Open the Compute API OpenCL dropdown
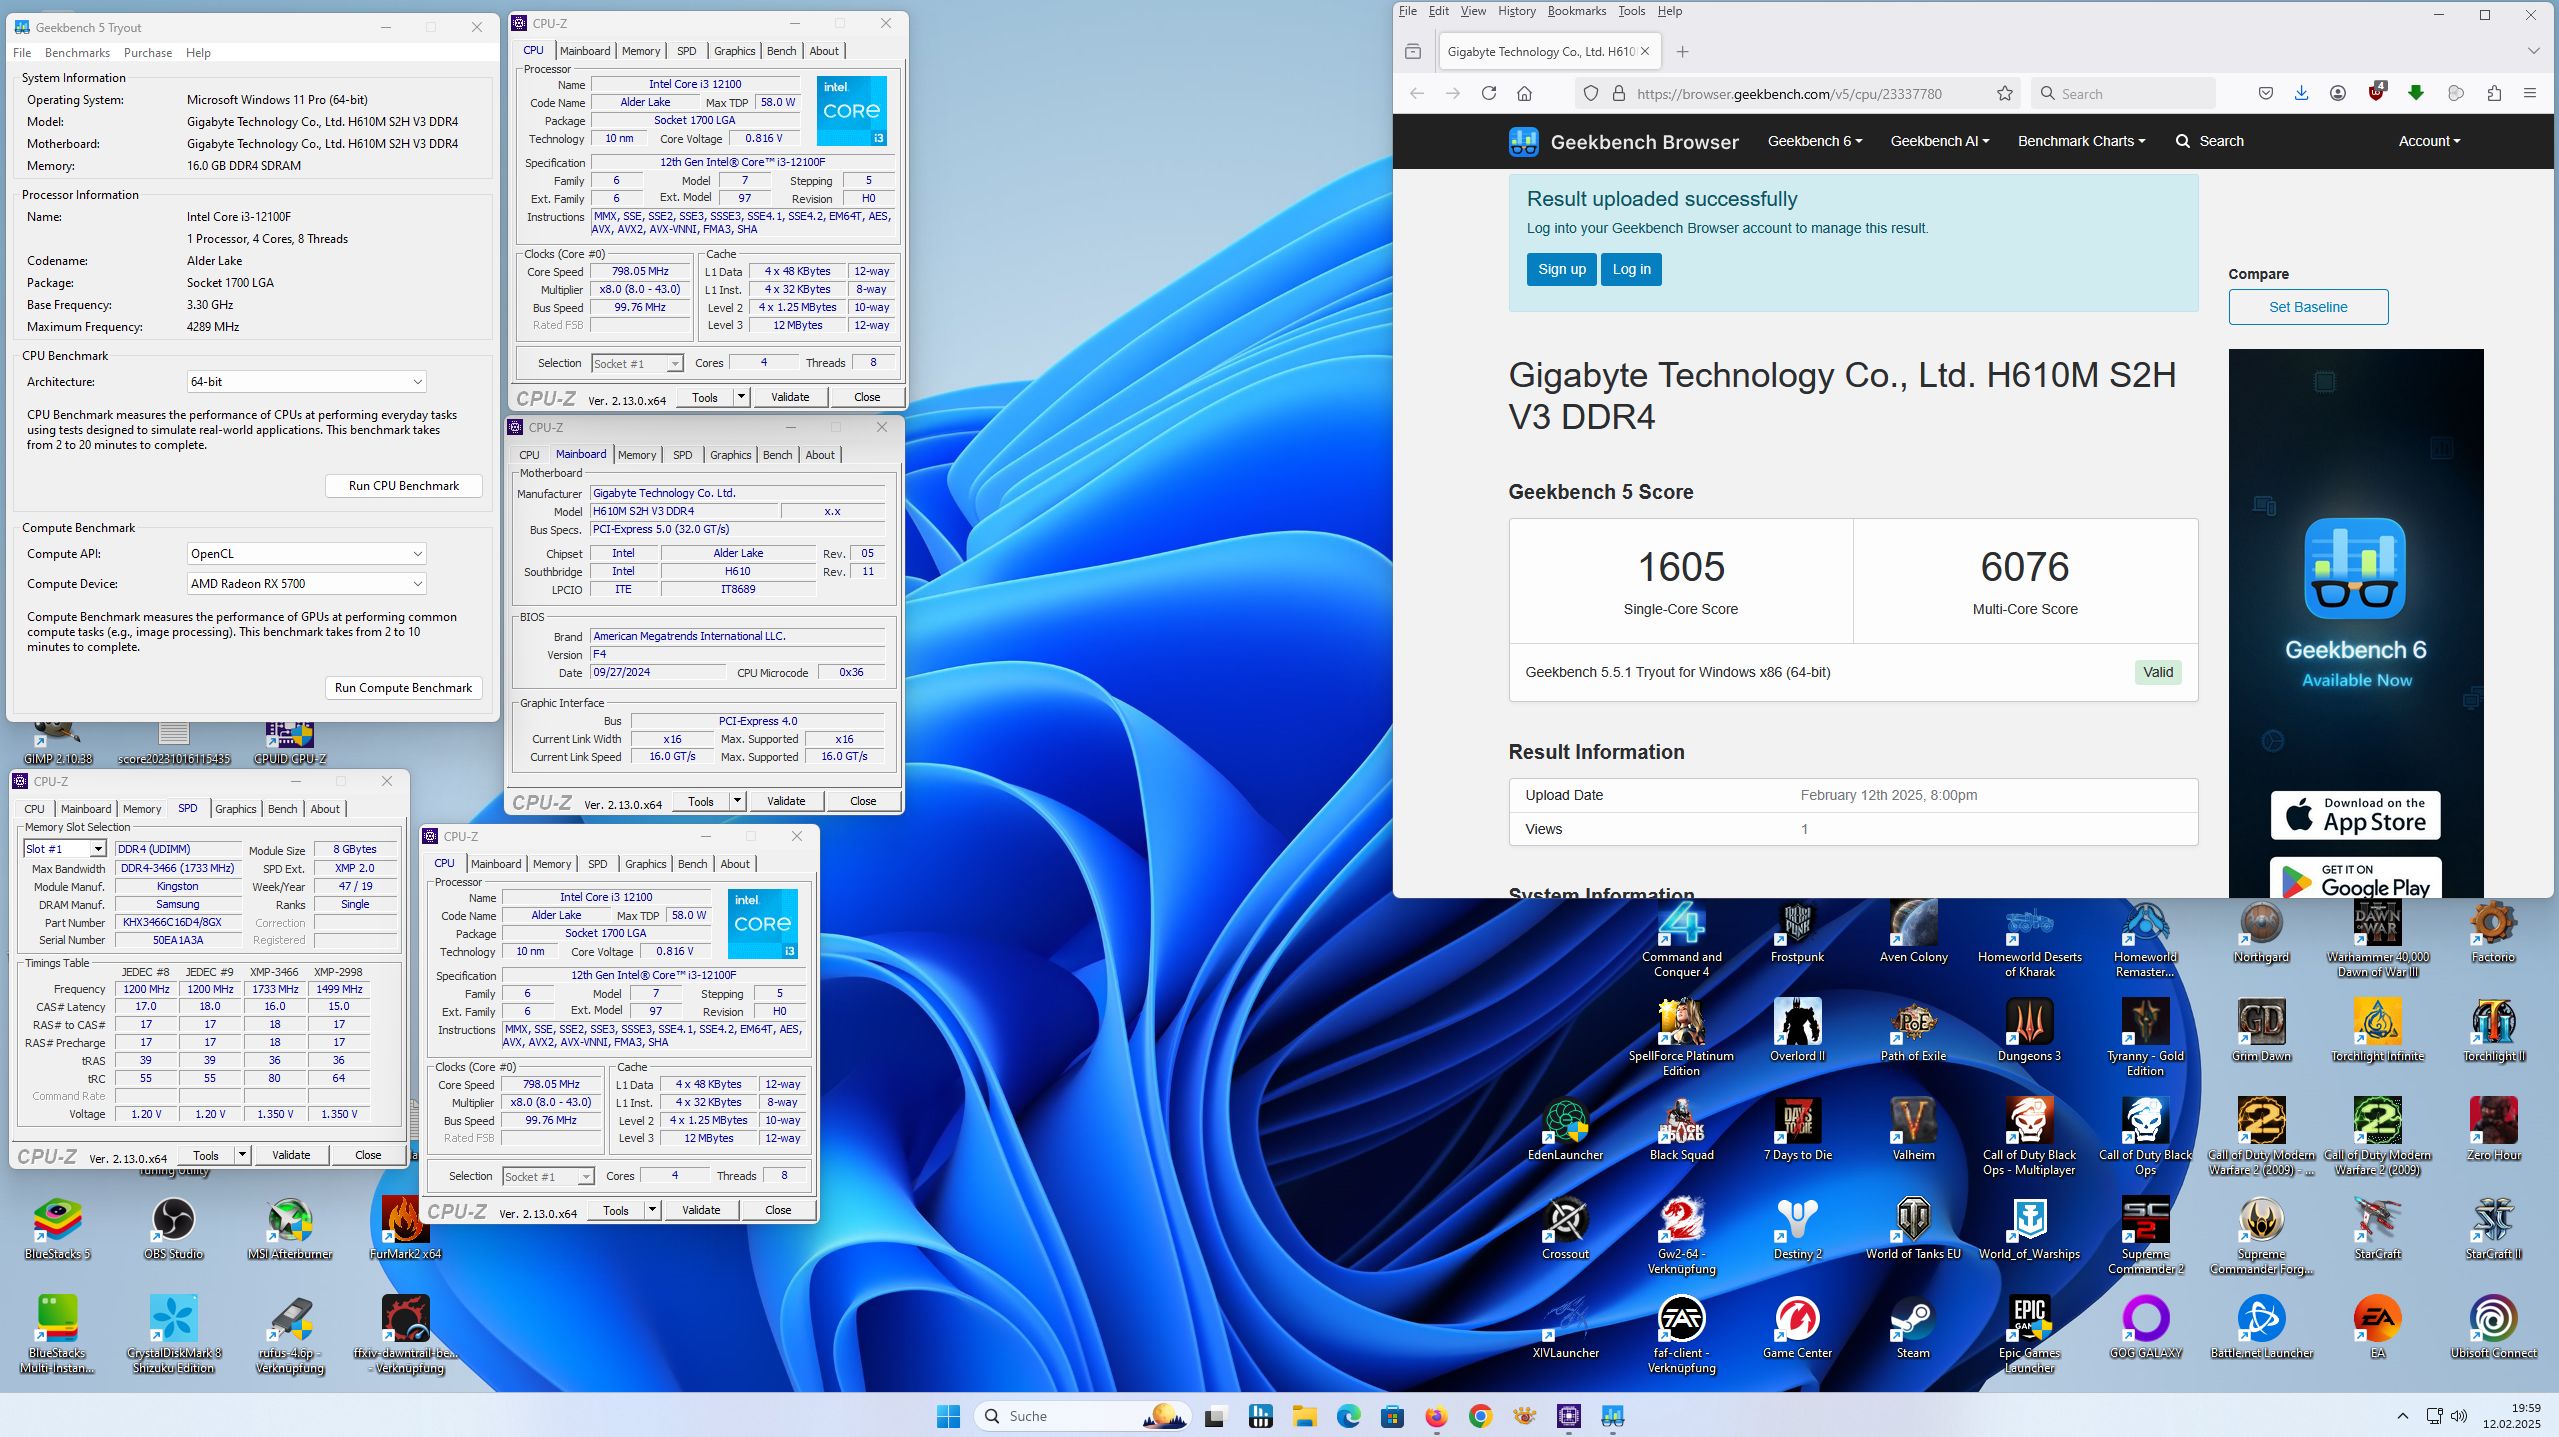2559x1437 pixels. (x=306, y=553)
